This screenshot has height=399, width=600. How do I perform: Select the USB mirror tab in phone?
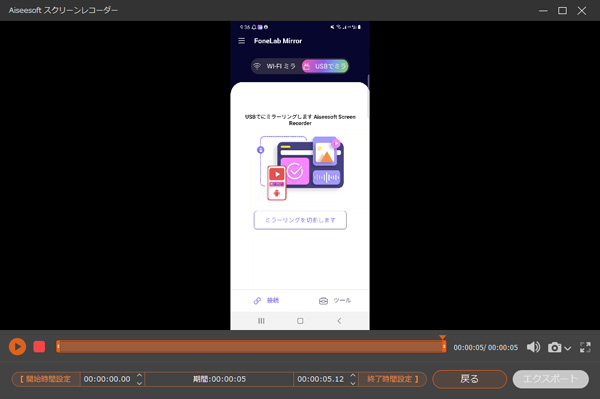pos(325,66)
